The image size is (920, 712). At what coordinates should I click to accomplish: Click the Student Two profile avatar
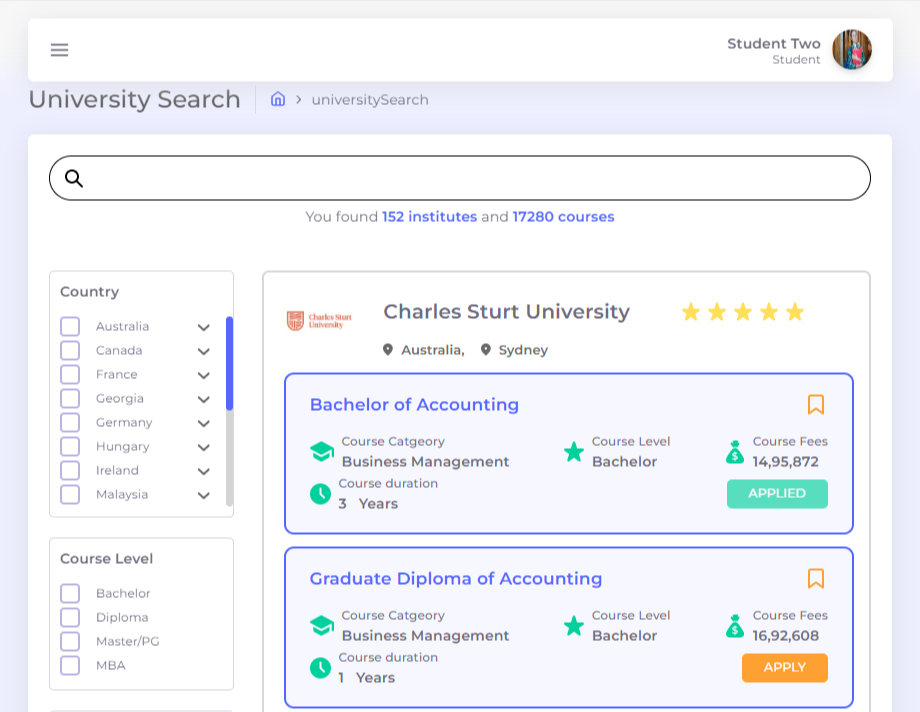pyautogui.click(x=852, y=50)
